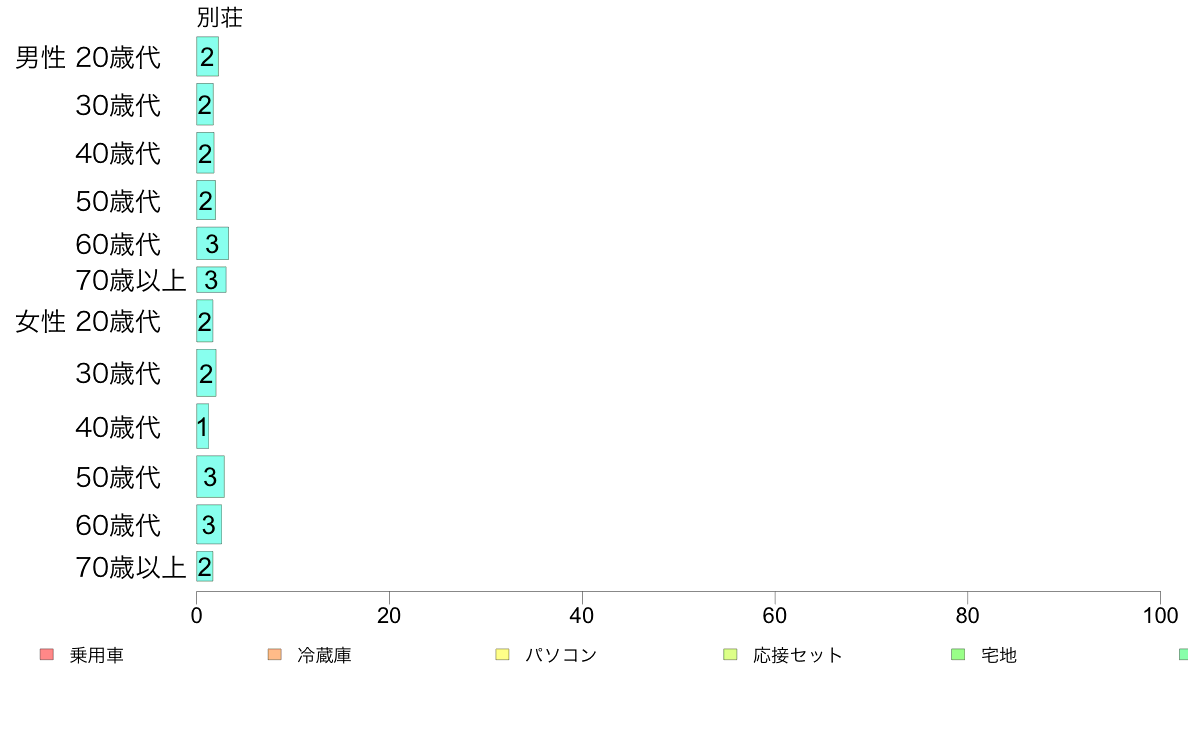Select the 女性 20歳代 row label
This screenshot has height=736, width=1188.
[88, 321]
